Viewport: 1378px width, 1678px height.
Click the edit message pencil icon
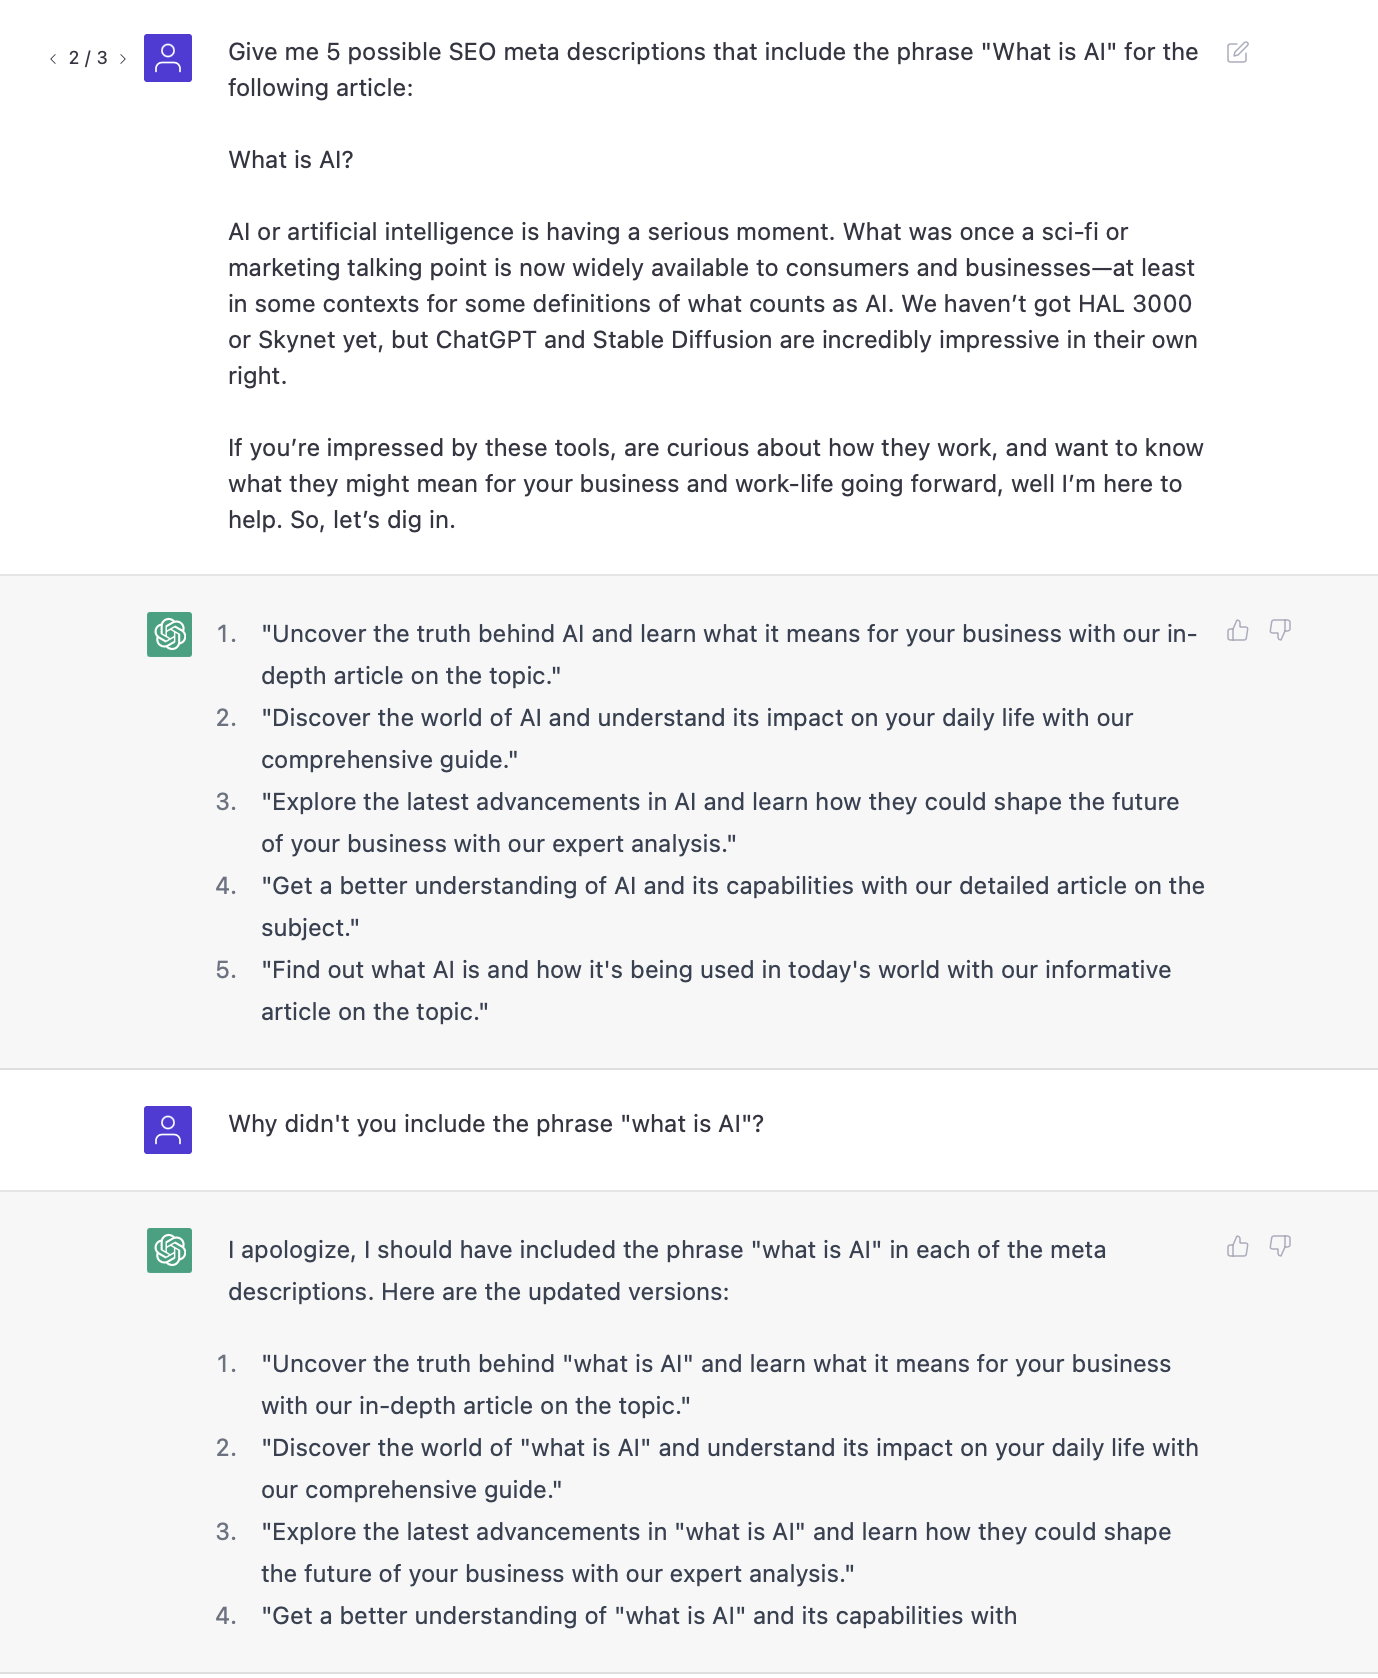tap(1237, 52)
